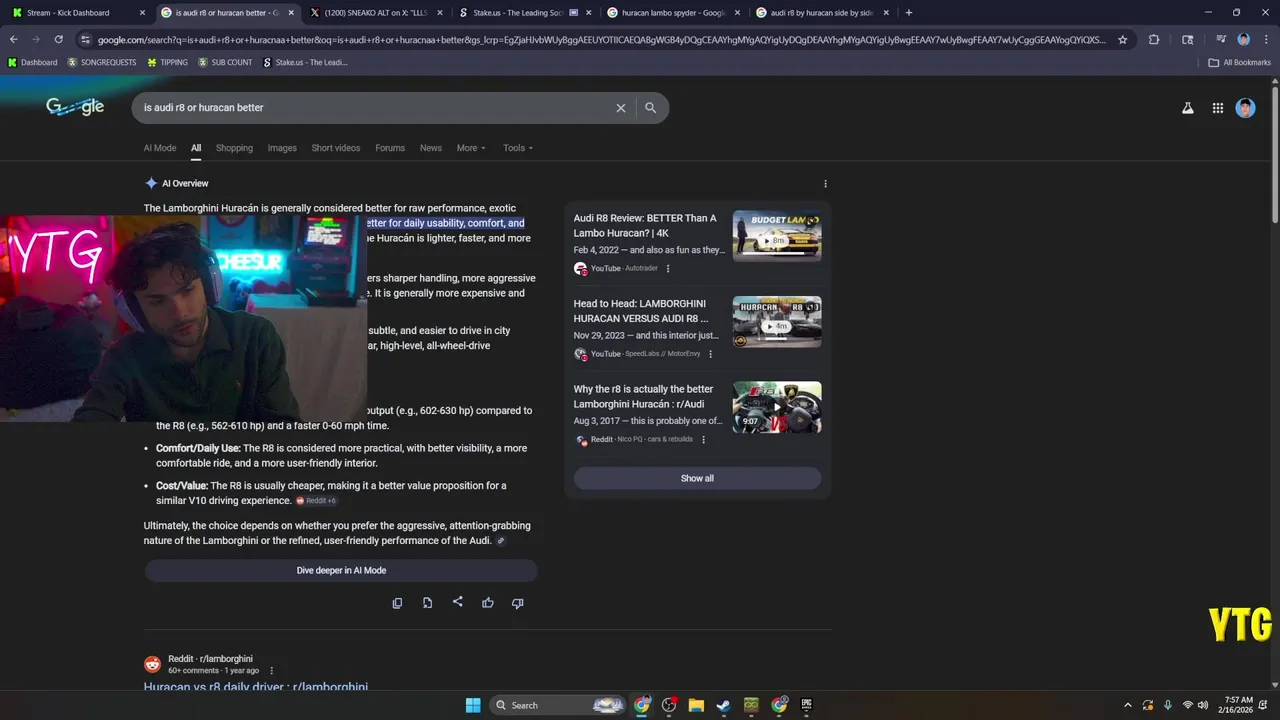Screen dimensions: 1280x720
Task: Open SUB COUNT bookmark
Action: click(x=225, y=62)
